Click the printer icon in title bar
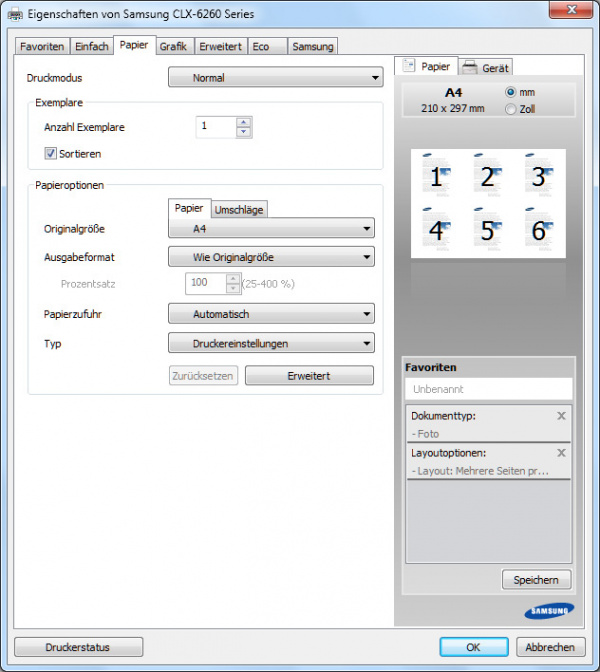The height and width of the screenshot is (672, 600). pos(14,13)
